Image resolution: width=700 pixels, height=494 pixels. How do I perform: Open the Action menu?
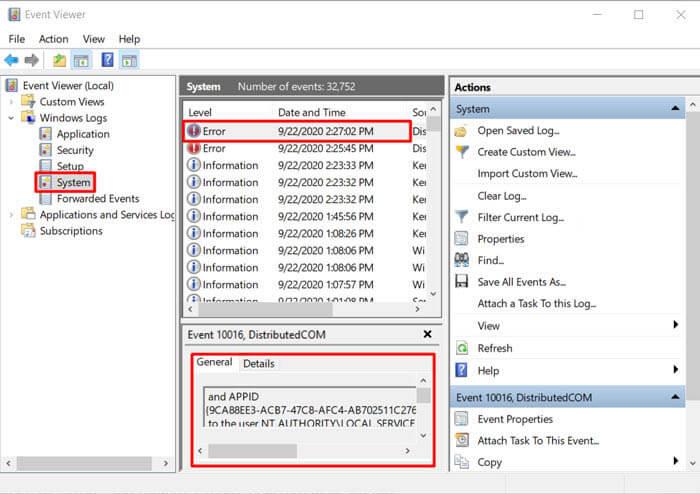(54, 39)
